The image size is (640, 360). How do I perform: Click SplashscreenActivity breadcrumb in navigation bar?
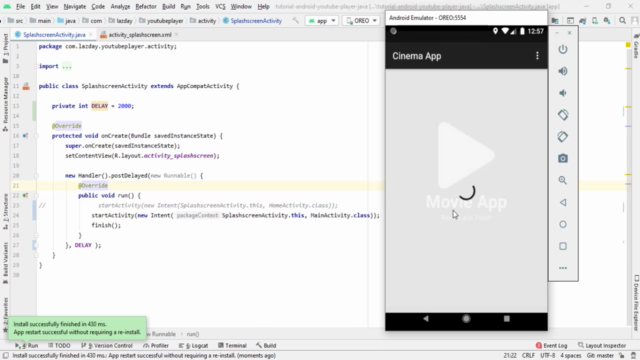(x=252, y=20)
